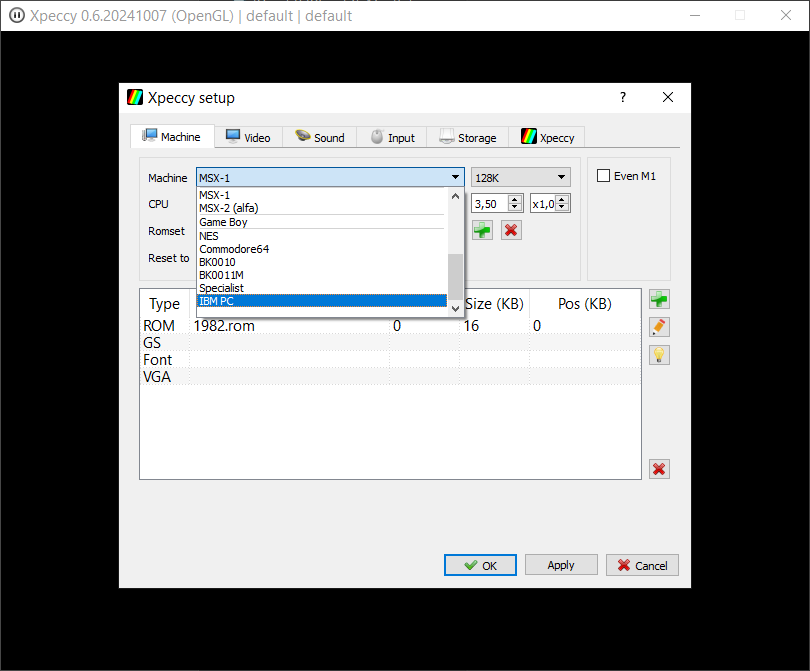Go to the Xpeccy tab
Image resolution: width=810 pixels, height=671 pixels.
coord(547,137)
